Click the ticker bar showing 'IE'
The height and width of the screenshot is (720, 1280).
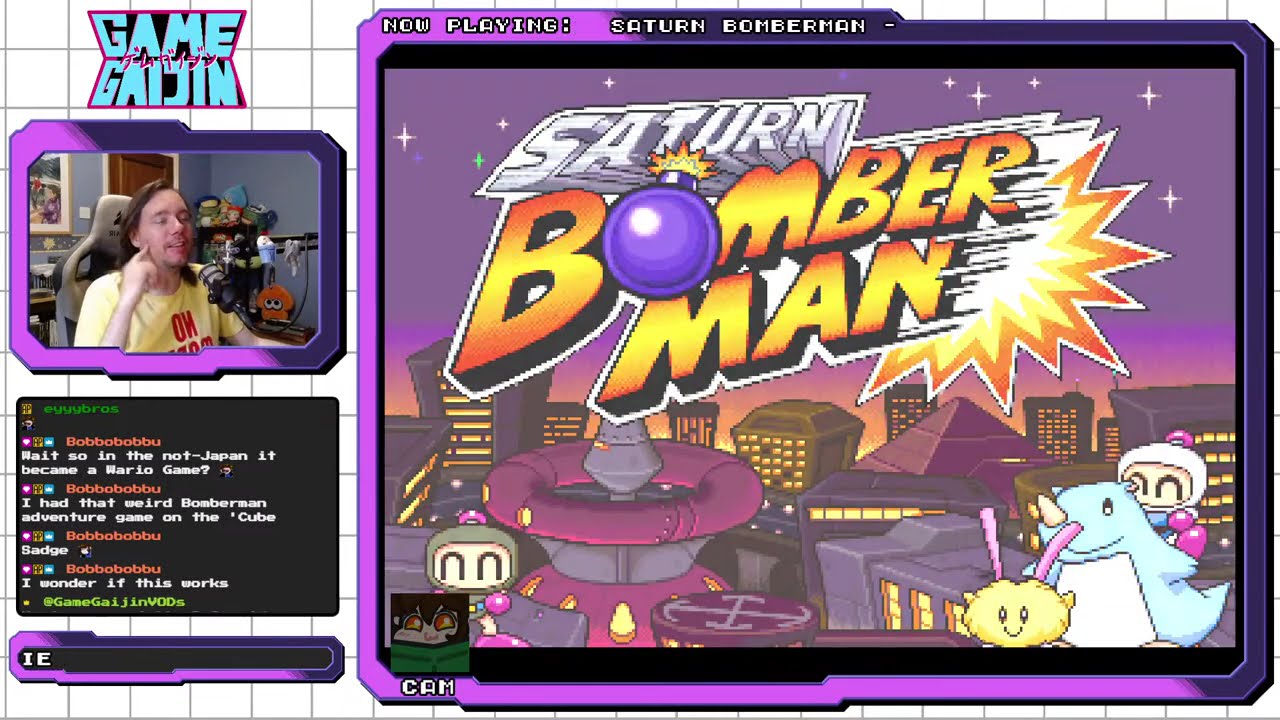pos(176,658)
